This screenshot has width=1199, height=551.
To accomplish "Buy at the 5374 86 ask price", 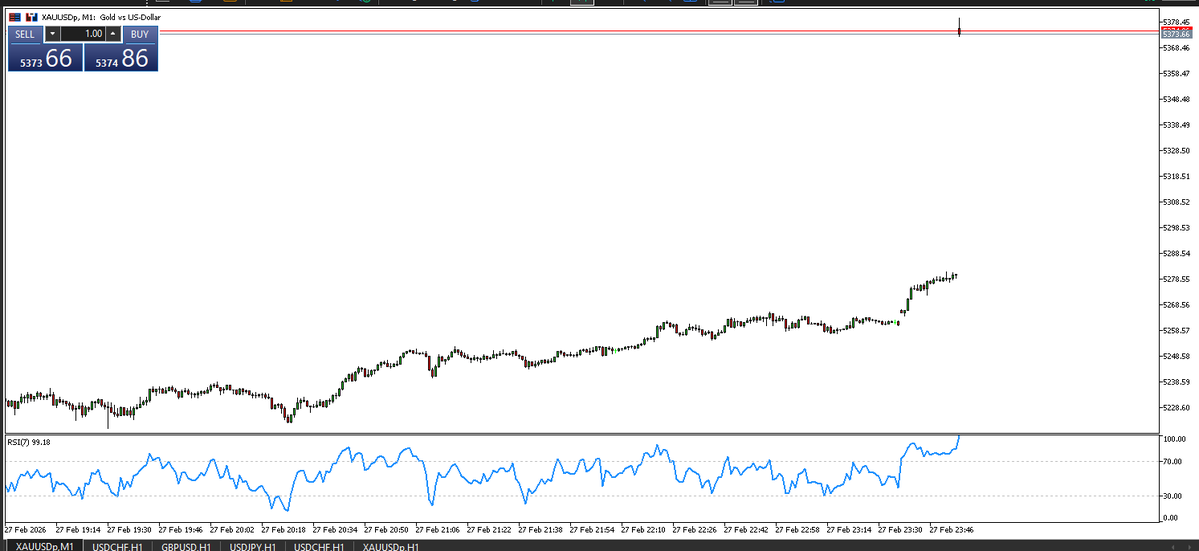I will [121, 57].
